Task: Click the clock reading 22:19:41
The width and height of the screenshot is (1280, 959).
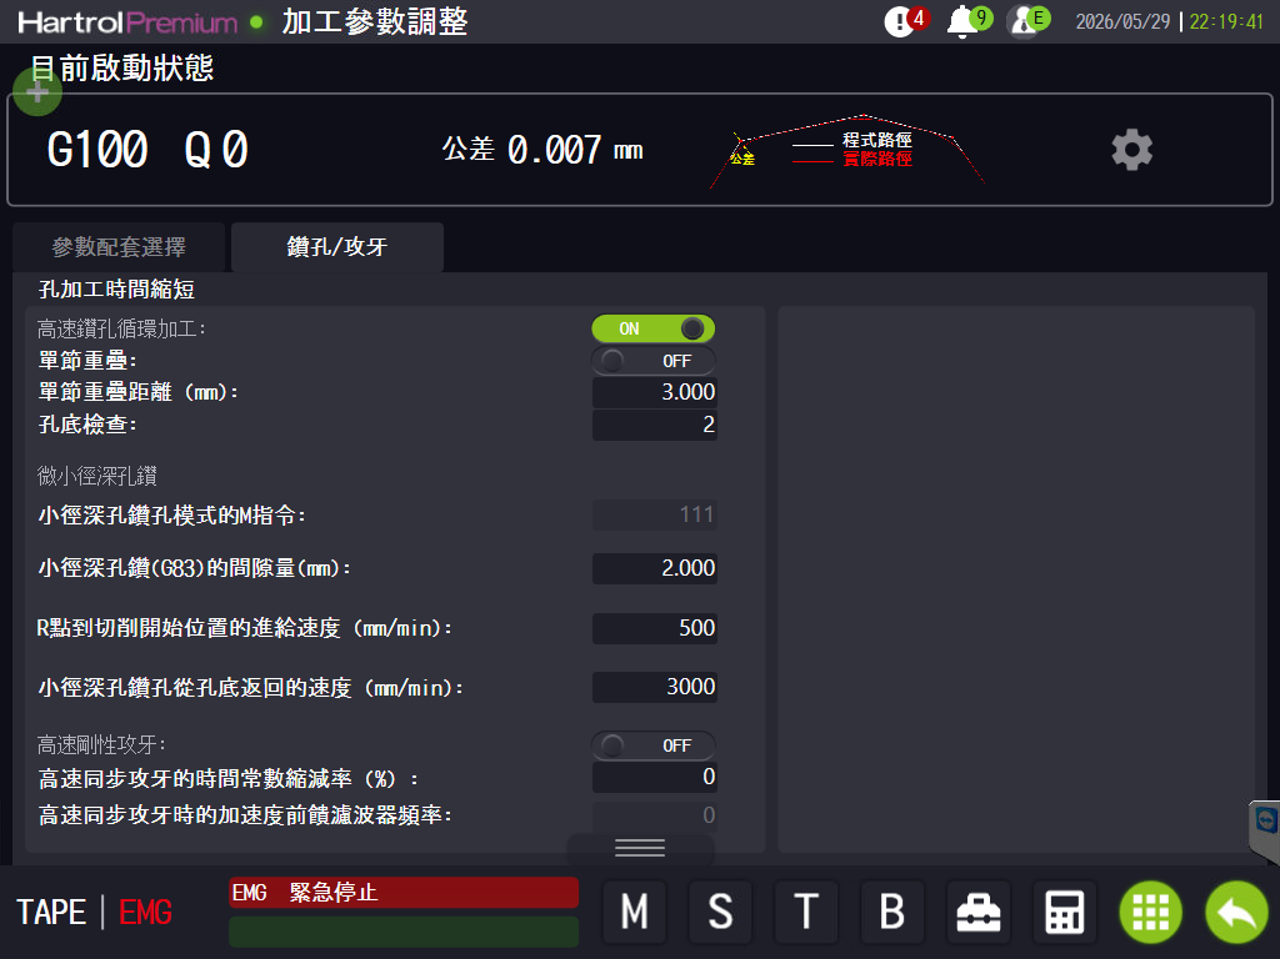Action: tap(1227, 22)
